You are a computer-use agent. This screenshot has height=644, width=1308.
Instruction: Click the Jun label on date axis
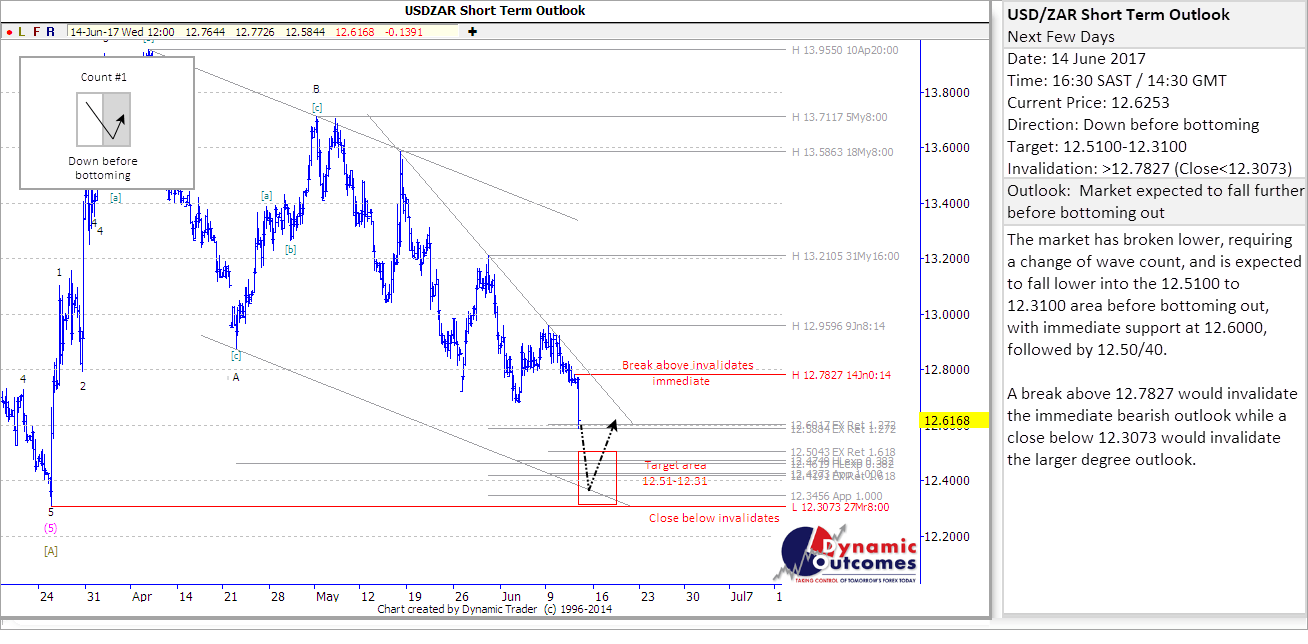pyautogui.click(x=510, y=596)
